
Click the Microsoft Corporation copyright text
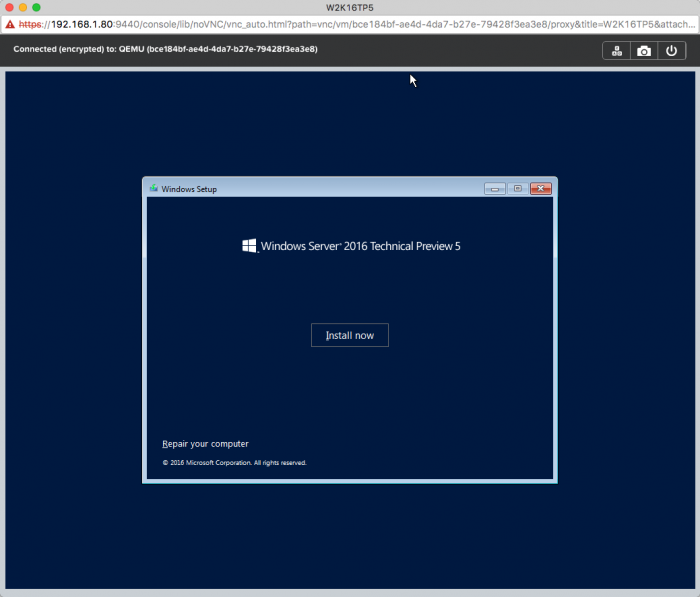(x=234, y=463)
